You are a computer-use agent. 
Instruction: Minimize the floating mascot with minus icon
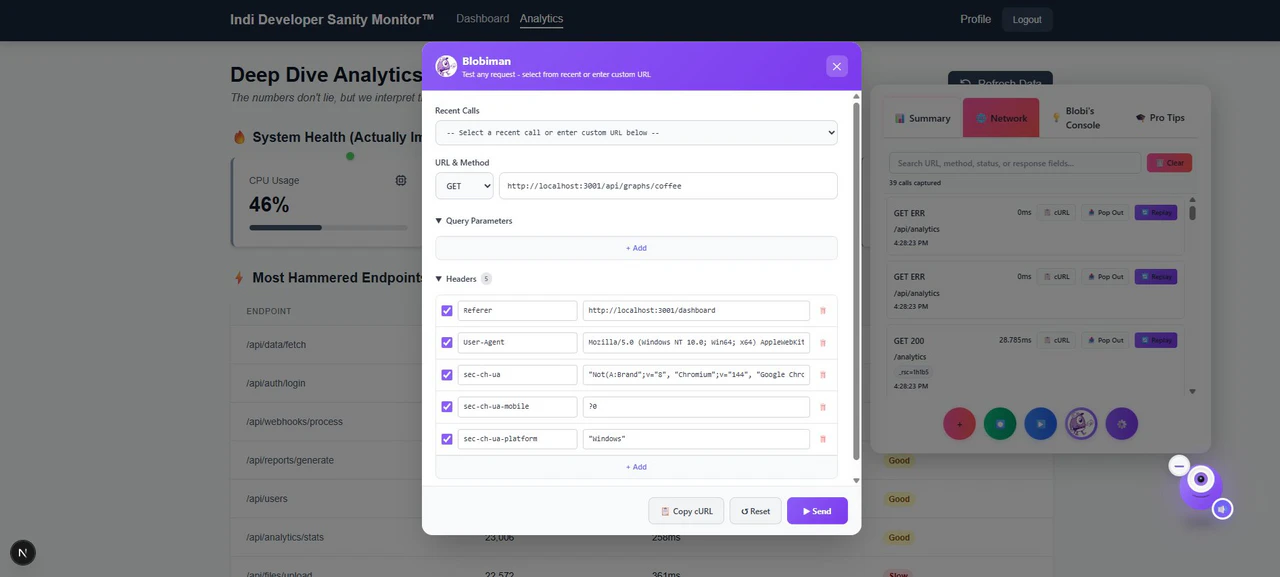1179,466
